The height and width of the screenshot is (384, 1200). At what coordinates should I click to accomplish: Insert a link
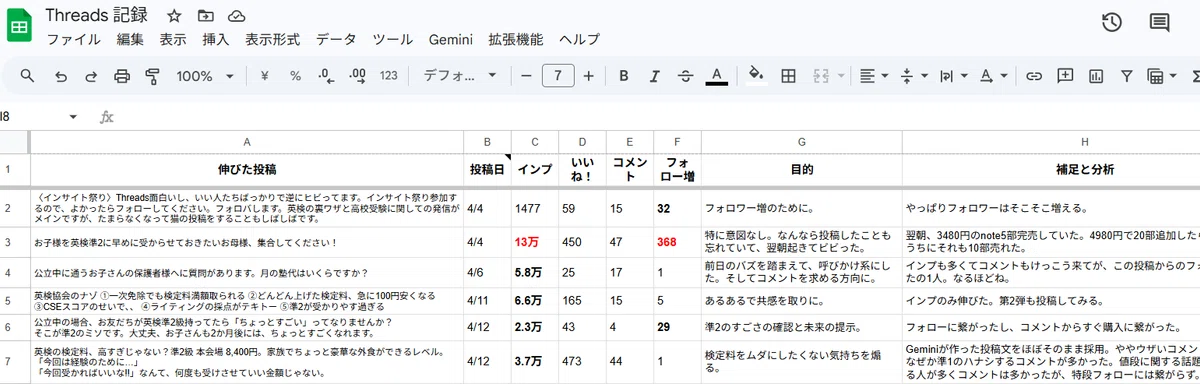(x=1035, y=76)
